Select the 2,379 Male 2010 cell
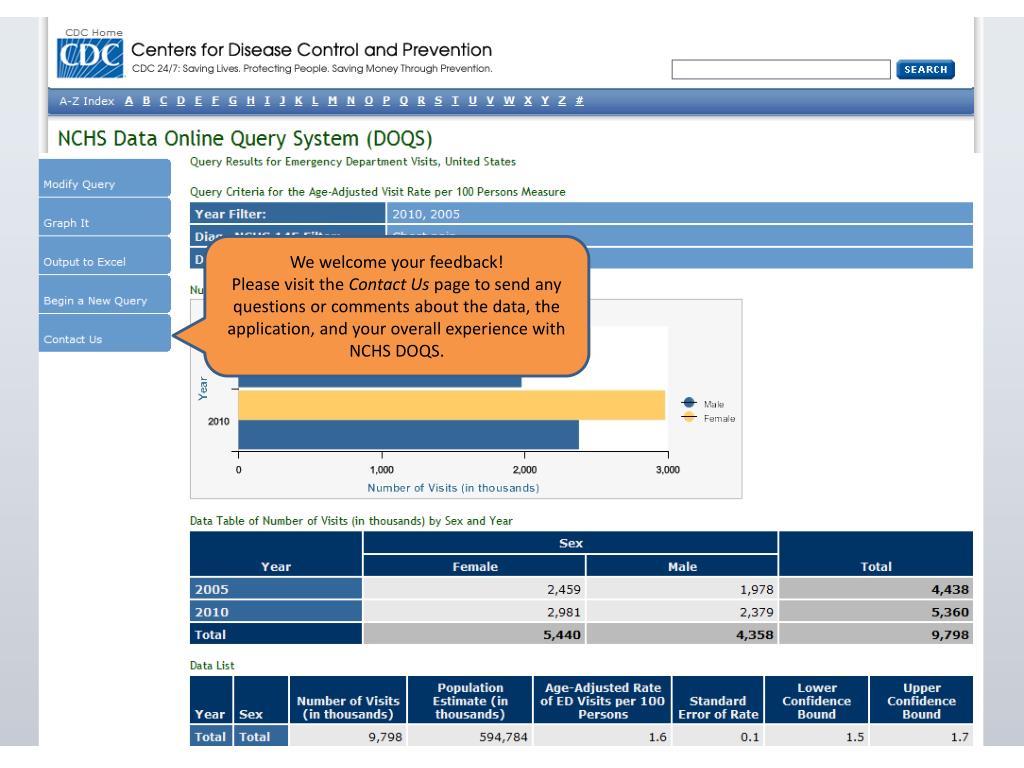 click(682, 612)
